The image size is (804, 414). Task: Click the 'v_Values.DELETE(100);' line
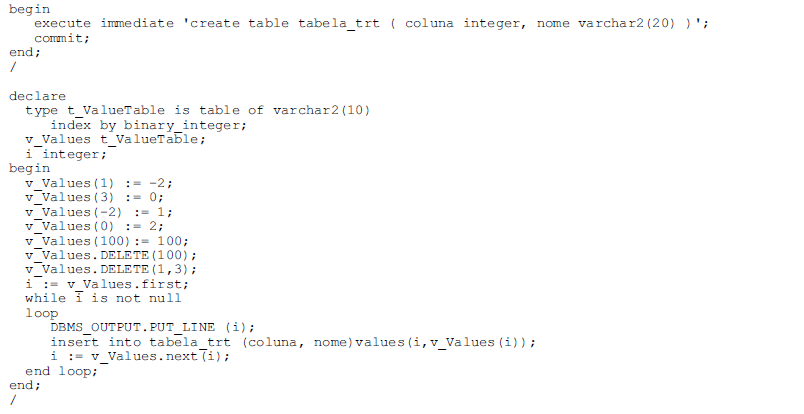[x=111, y=255]
